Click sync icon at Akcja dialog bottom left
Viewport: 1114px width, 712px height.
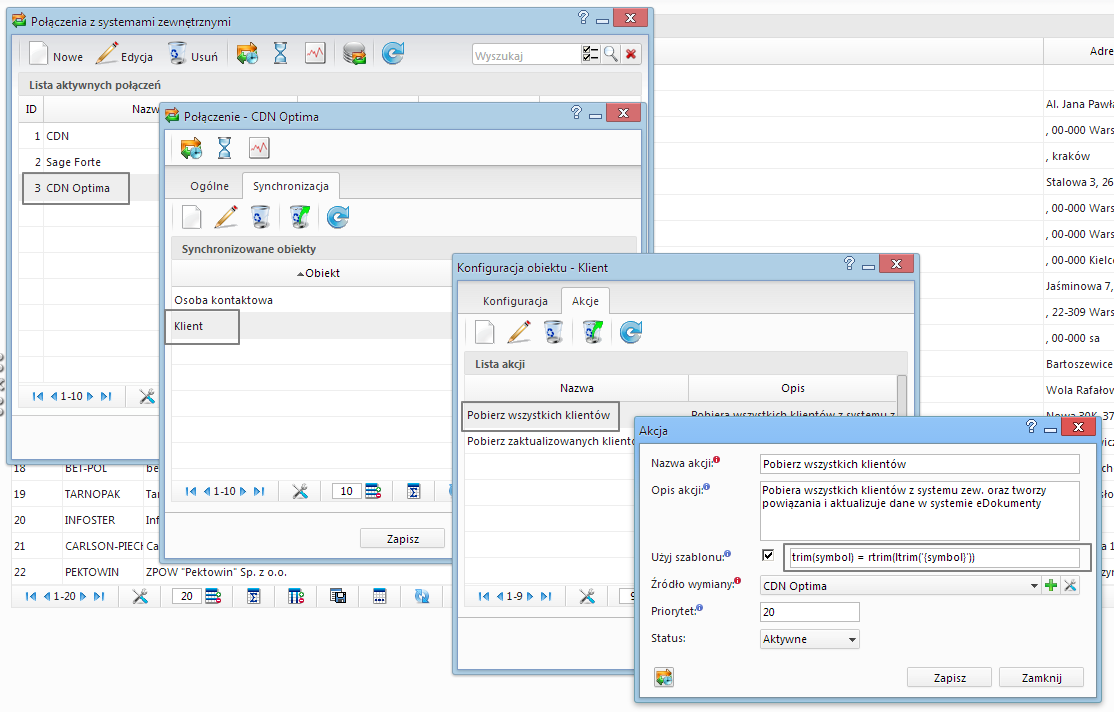tap(664, 677)
